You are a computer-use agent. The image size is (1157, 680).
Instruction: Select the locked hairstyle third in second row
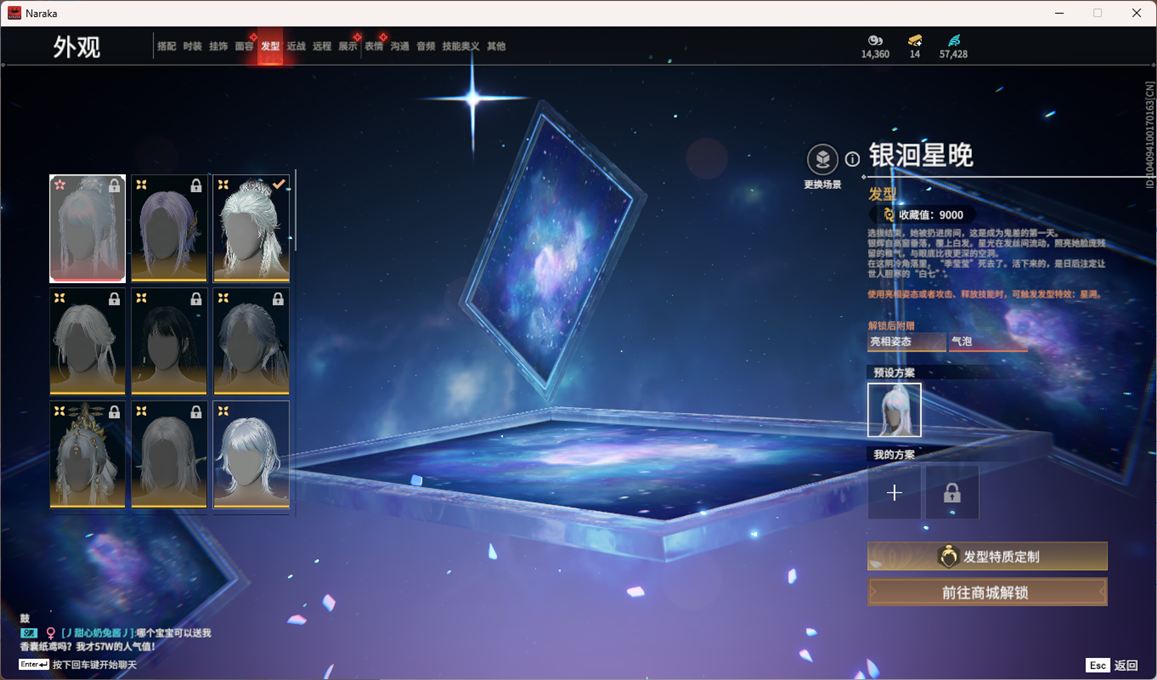coord(251,341)
